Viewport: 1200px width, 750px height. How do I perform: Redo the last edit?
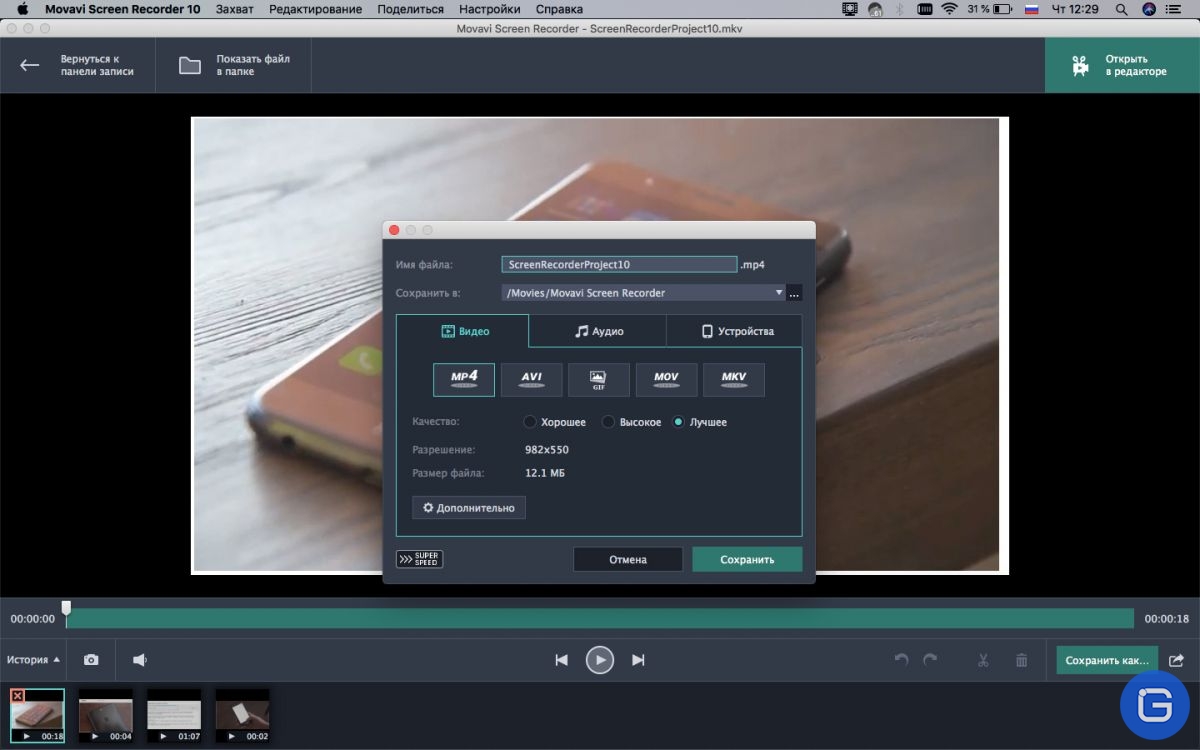(x=930, y=660)
